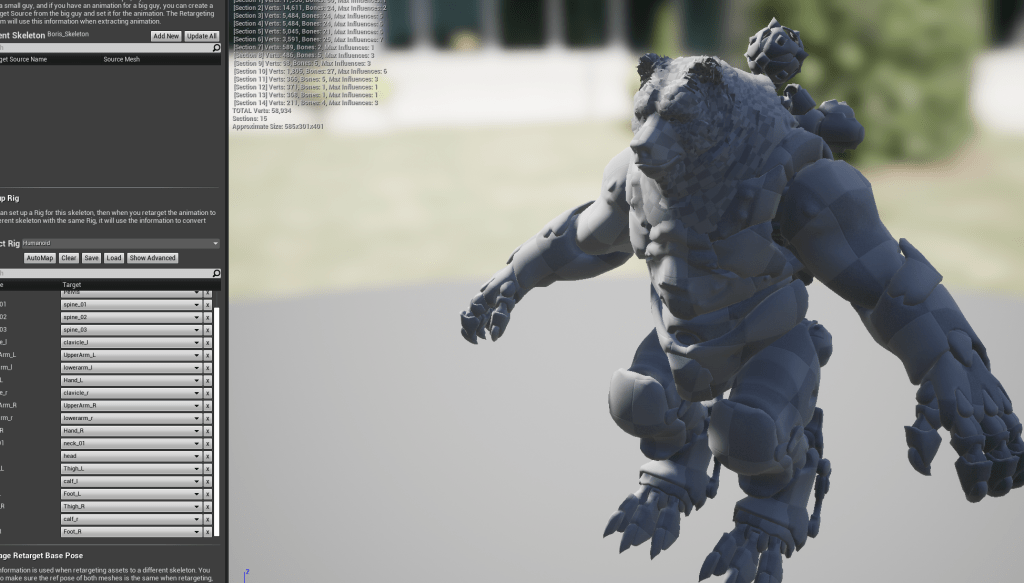The image size is (1024, 583).
Task: Clear the Thigh_L mapping with x icon
Action: [x=208, y=468]
